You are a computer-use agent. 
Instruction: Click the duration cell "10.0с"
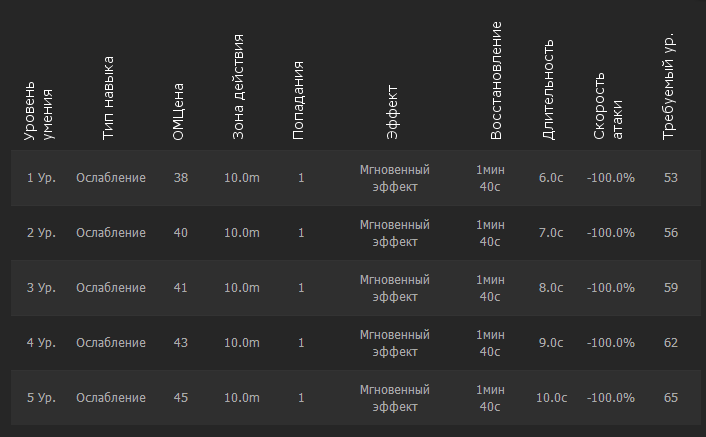pyautogui.click(x=551, y=398)
